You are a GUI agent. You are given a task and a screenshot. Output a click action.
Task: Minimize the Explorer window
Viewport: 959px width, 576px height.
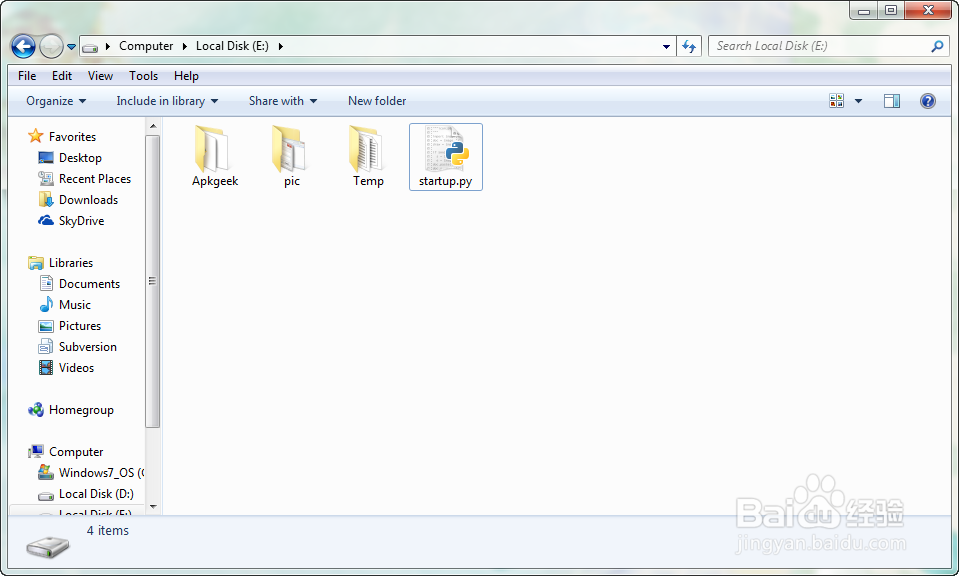(x=864, y=10)
